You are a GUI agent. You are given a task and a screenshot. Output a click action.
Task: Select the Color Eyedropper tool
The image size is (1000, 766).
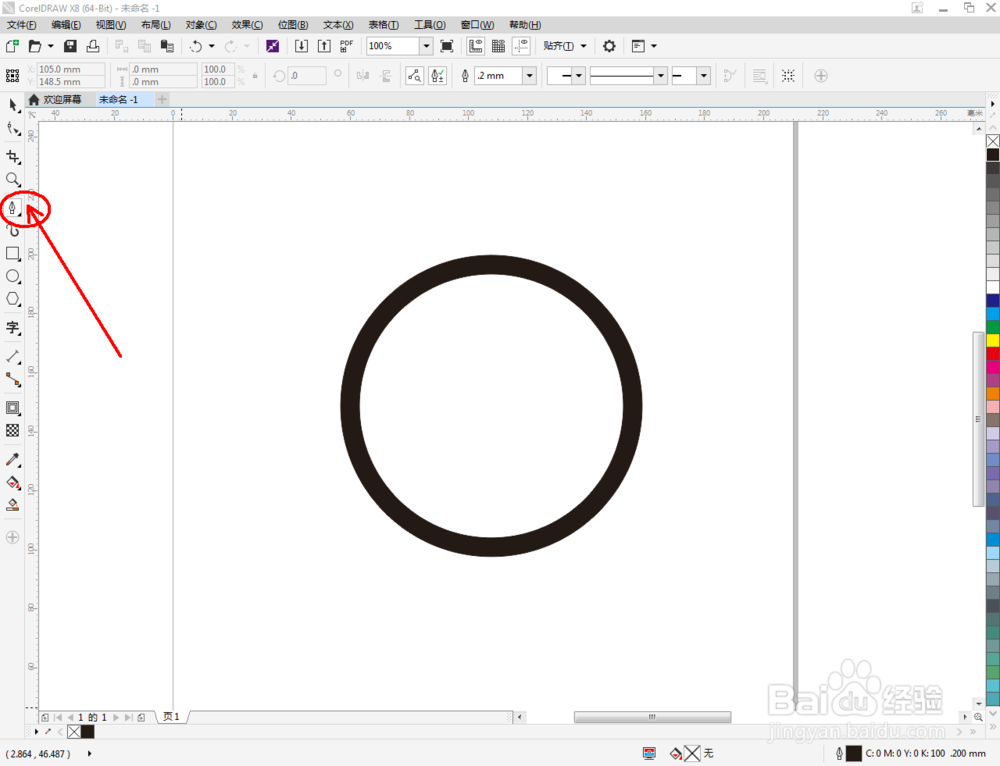coord(13,459)
